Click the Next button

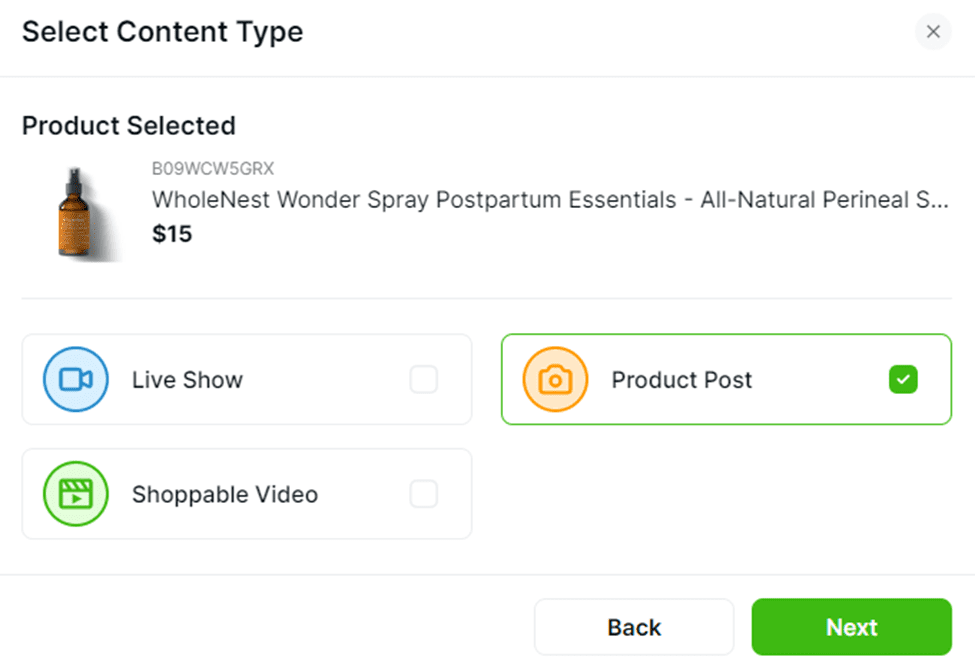pos(851,627)
